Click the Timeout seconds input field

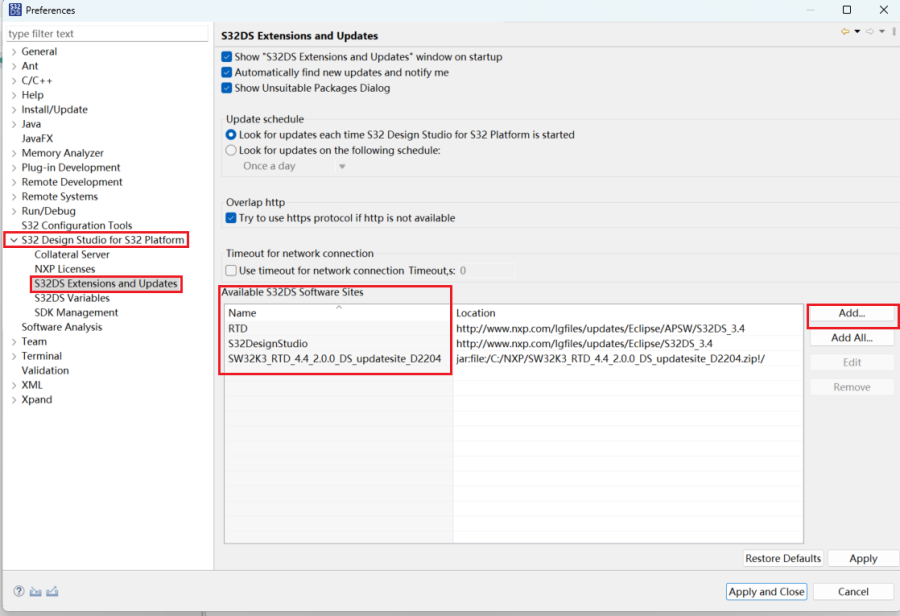tap(486, 270)
